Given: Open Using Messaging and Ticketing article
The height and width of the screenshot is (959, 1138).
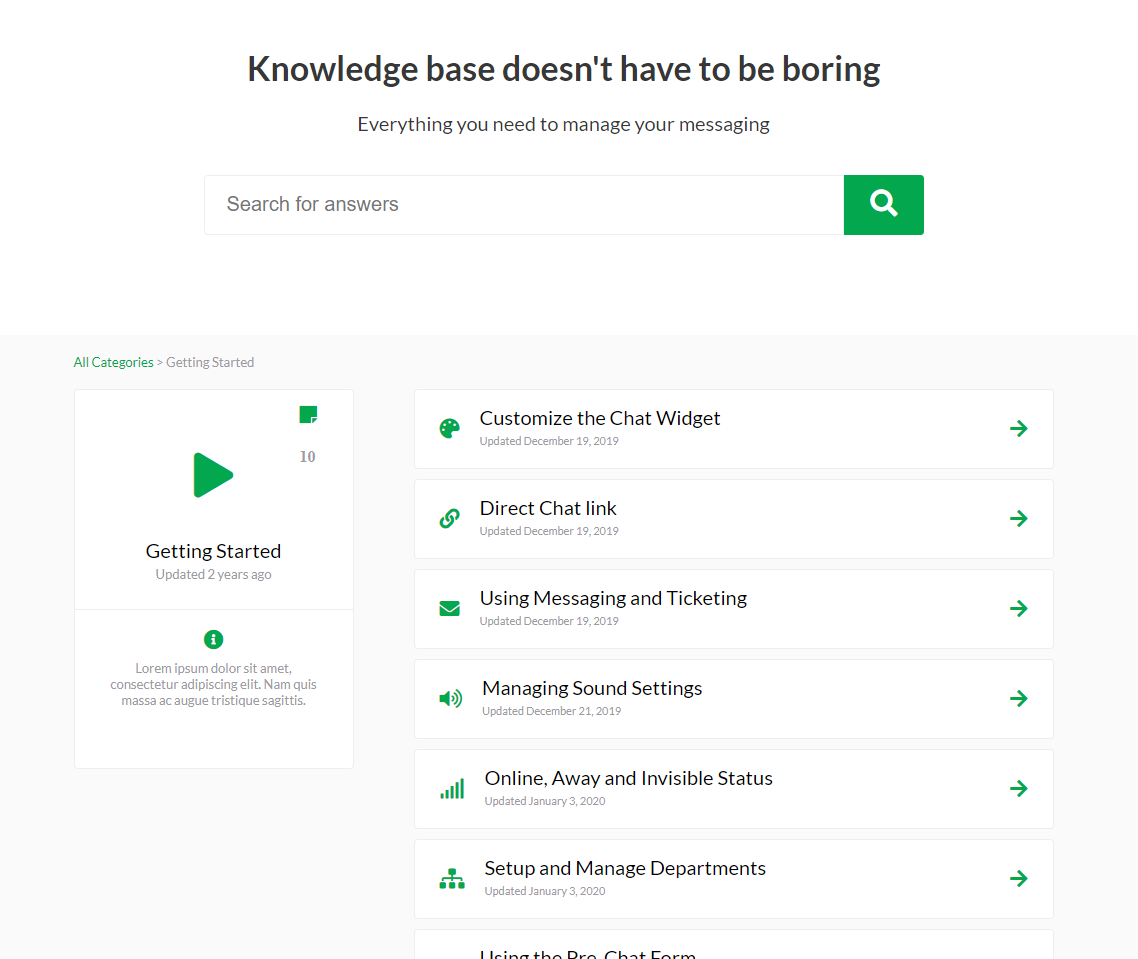Looking at the screenshot, I should coord(613,598).
